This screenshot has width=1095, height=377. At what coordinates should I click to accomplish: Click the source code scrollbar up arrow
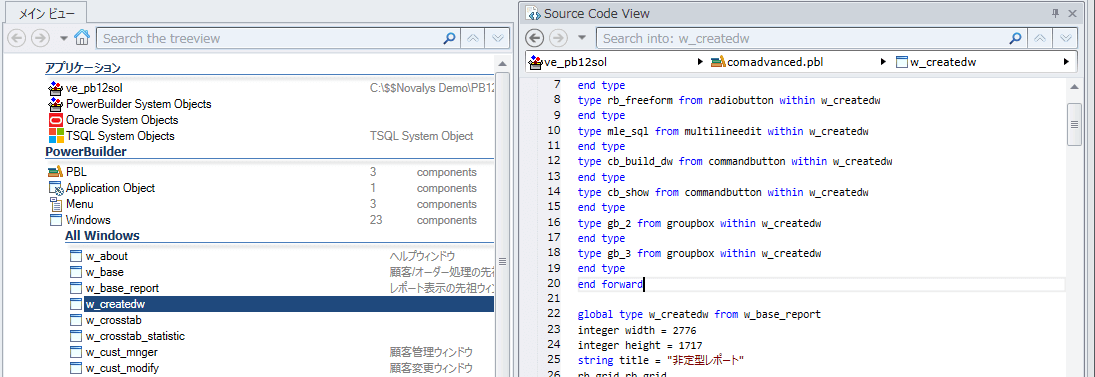(1075, 87)
